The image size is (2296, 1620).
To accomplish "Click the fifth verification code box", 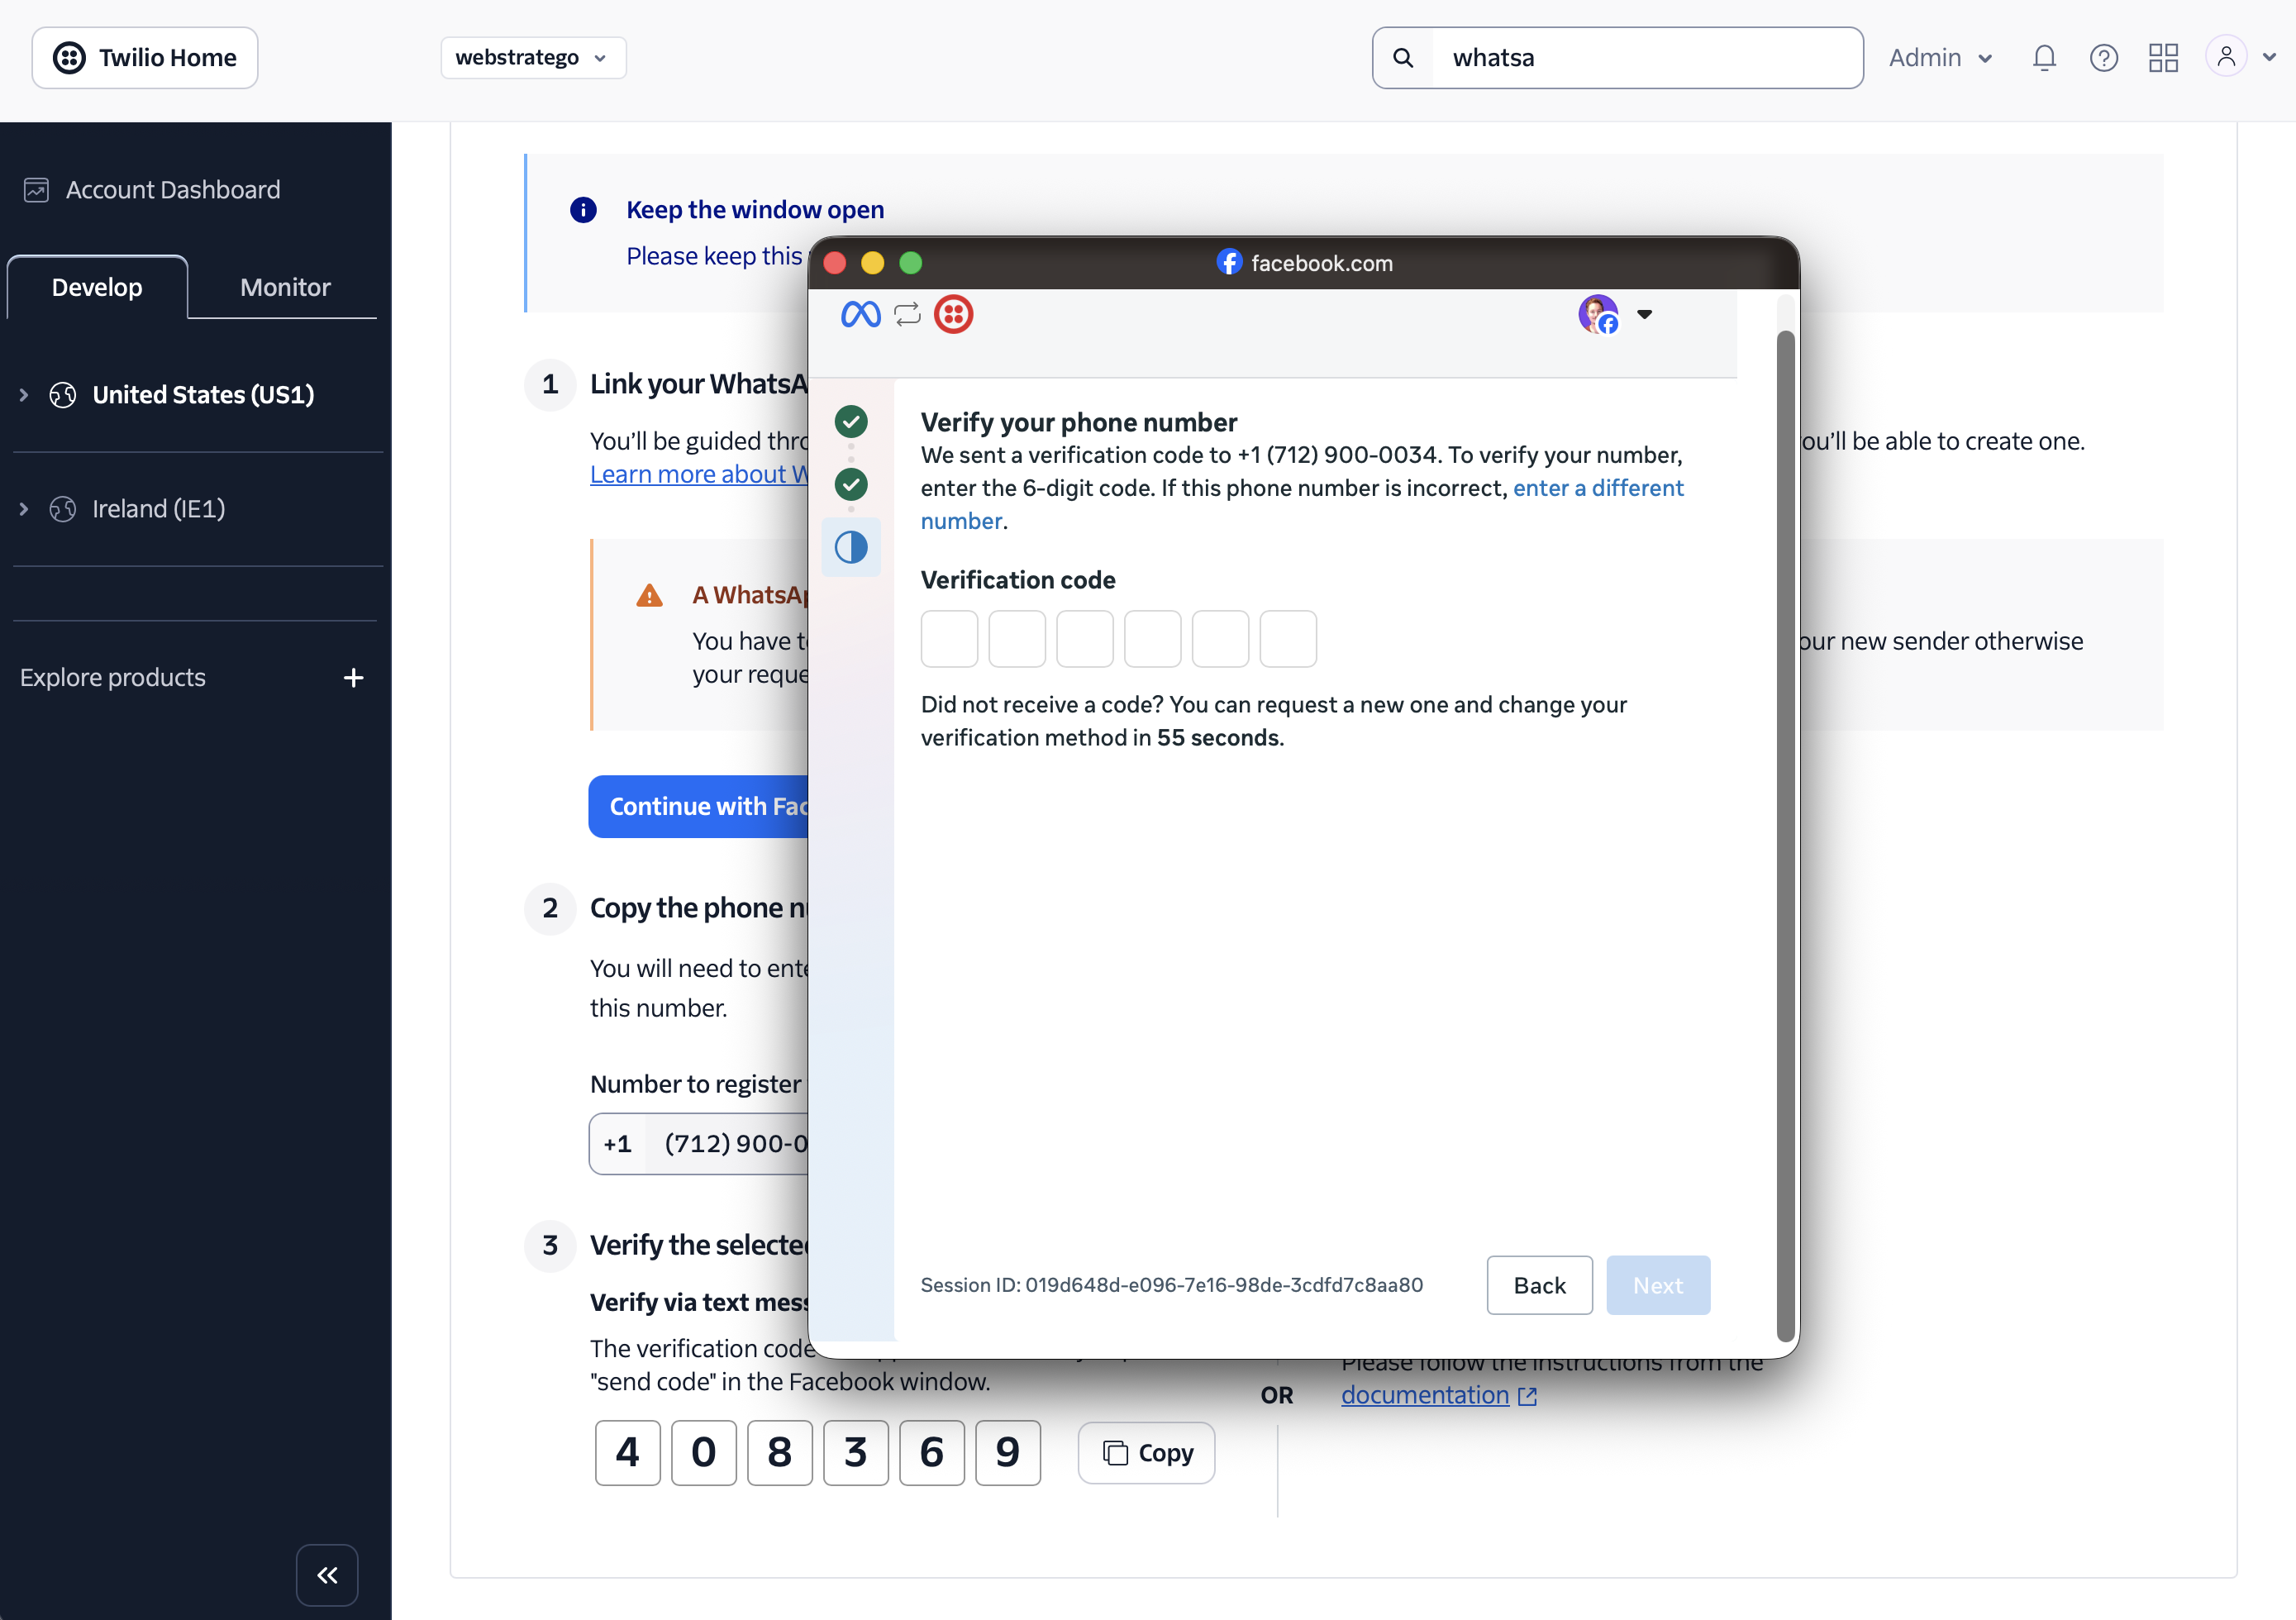I will click(1221, 639).
